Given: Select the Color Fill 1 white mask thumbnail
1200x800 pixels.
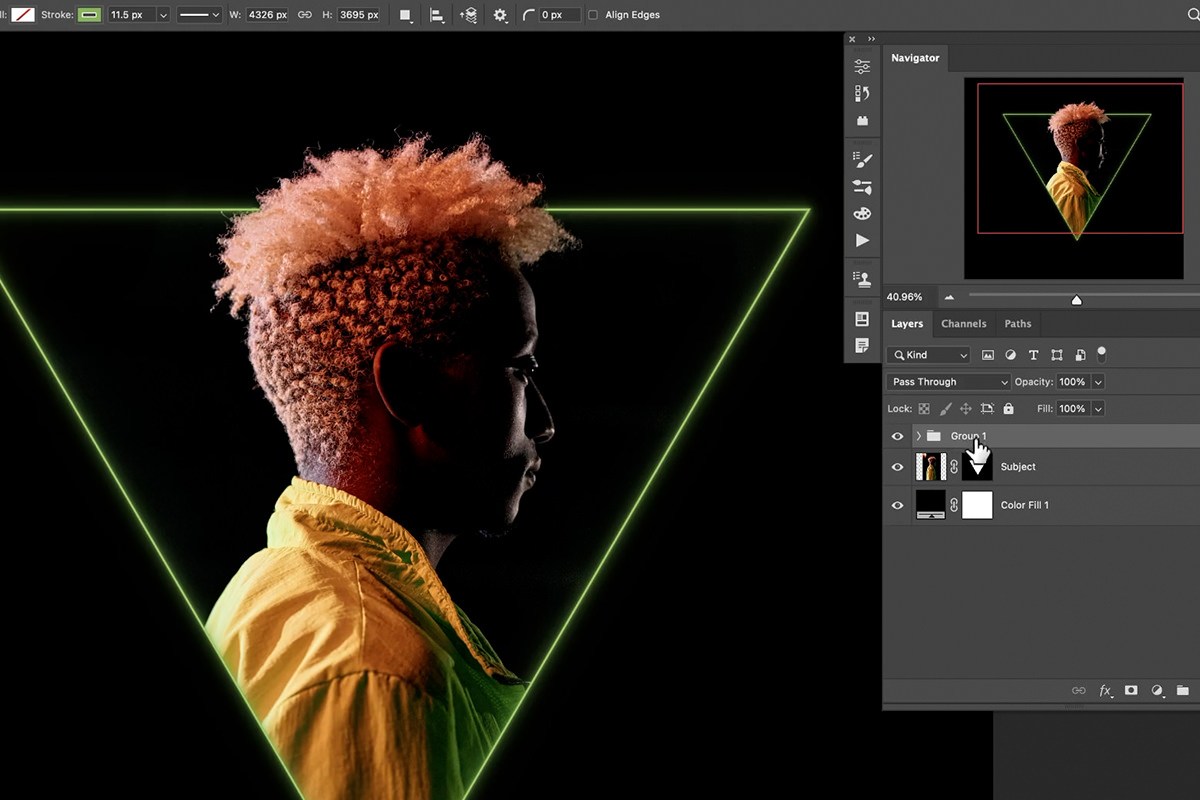Looking at the screenshot, I should coord(977,505).
